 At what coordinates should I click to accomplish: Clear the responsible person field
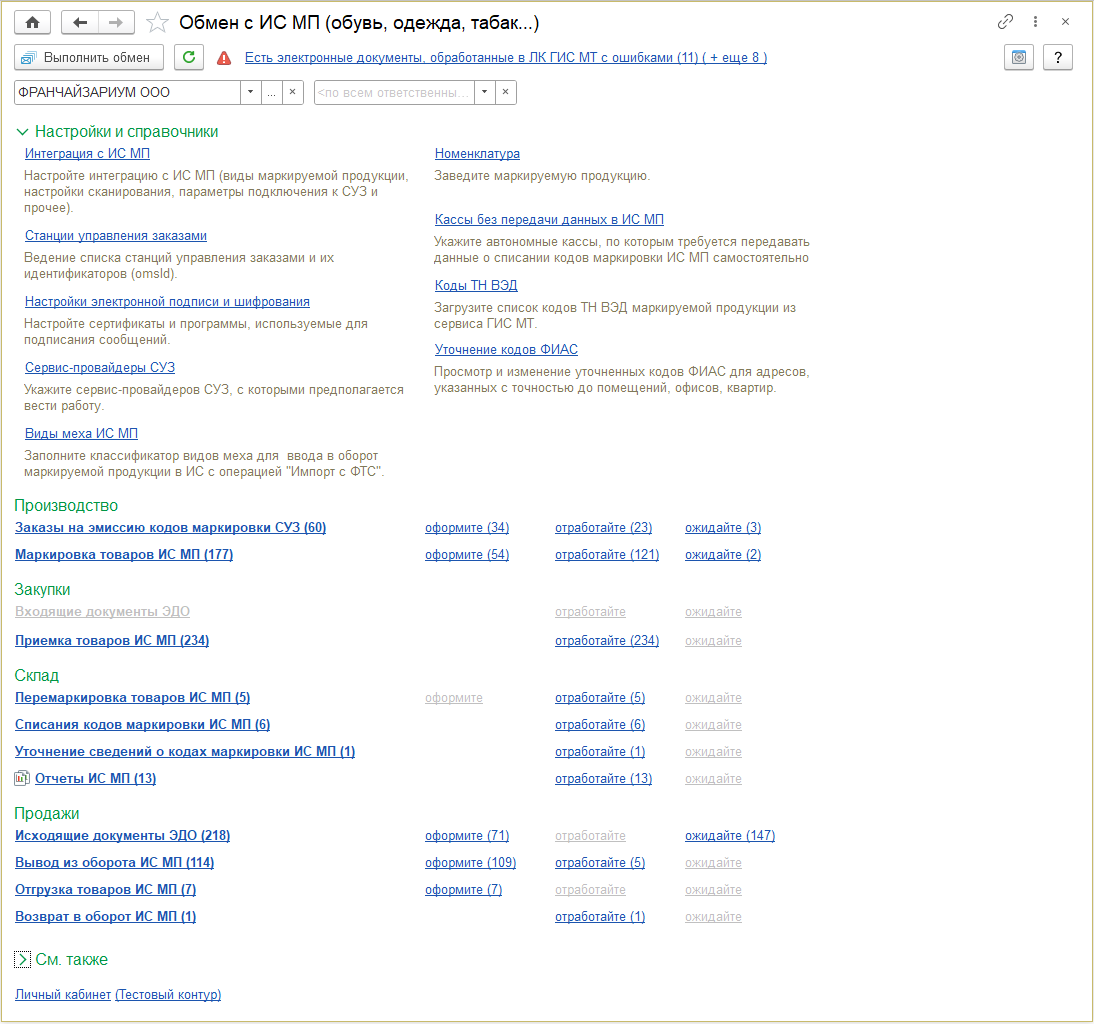pos(505,92)
